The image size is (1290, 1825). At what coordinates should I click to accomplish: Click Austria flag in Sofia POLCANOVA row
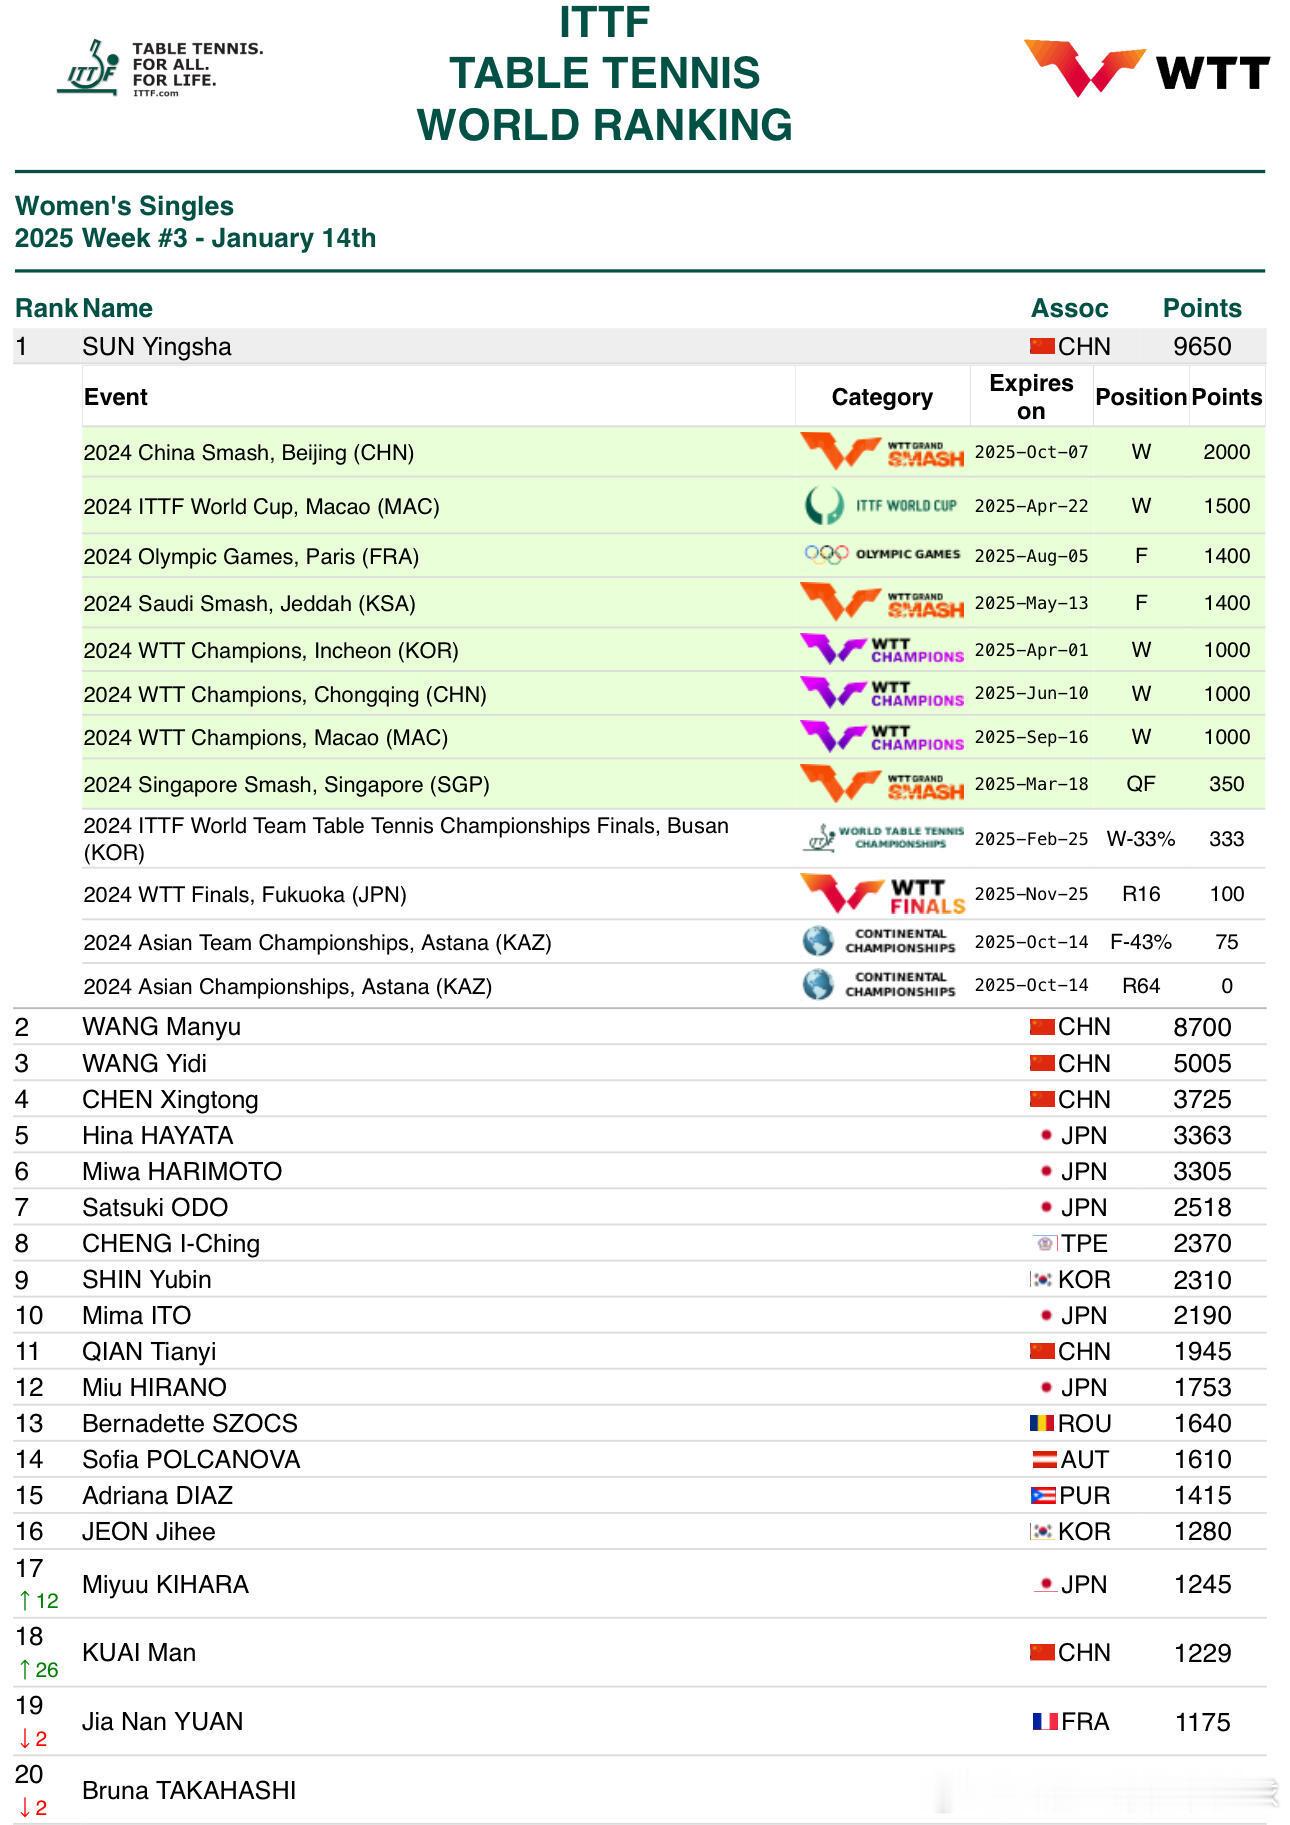click(x=1045, y=1459)
